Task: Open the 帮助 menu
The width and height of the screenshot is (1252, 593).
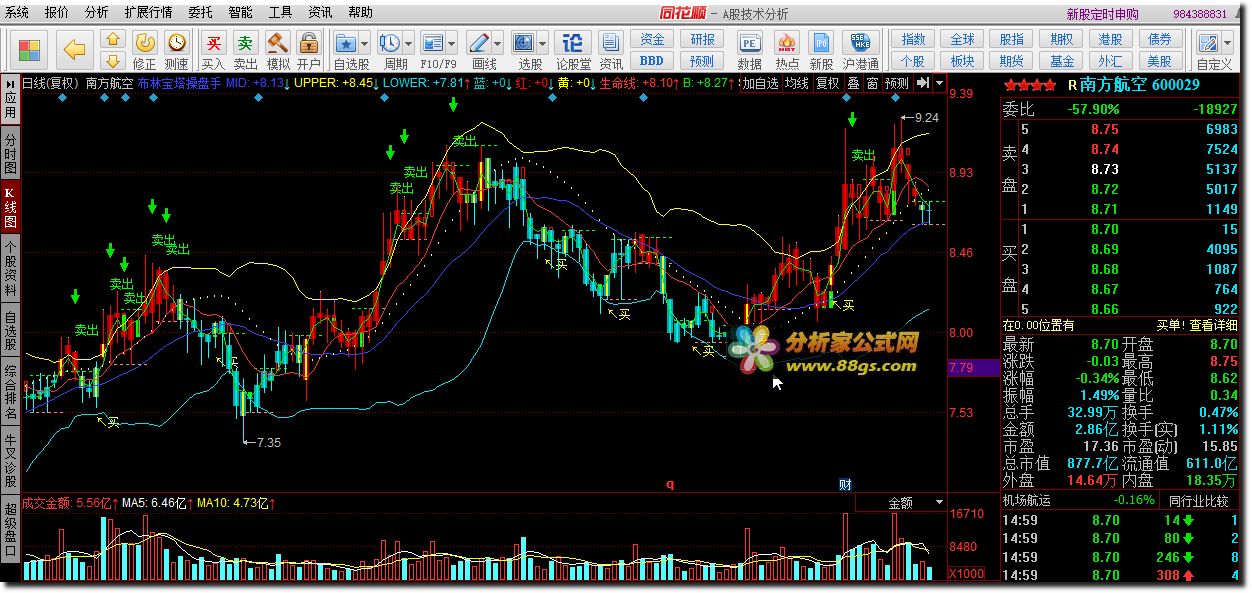Action: (x=360, y=12)
